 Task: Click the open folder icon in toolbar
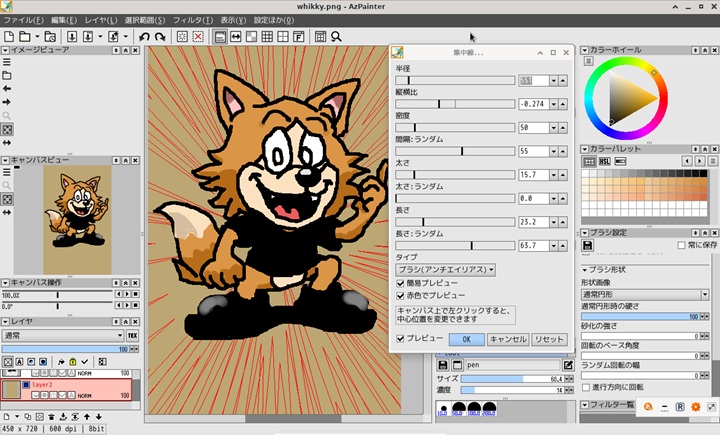tap(25, 36)
